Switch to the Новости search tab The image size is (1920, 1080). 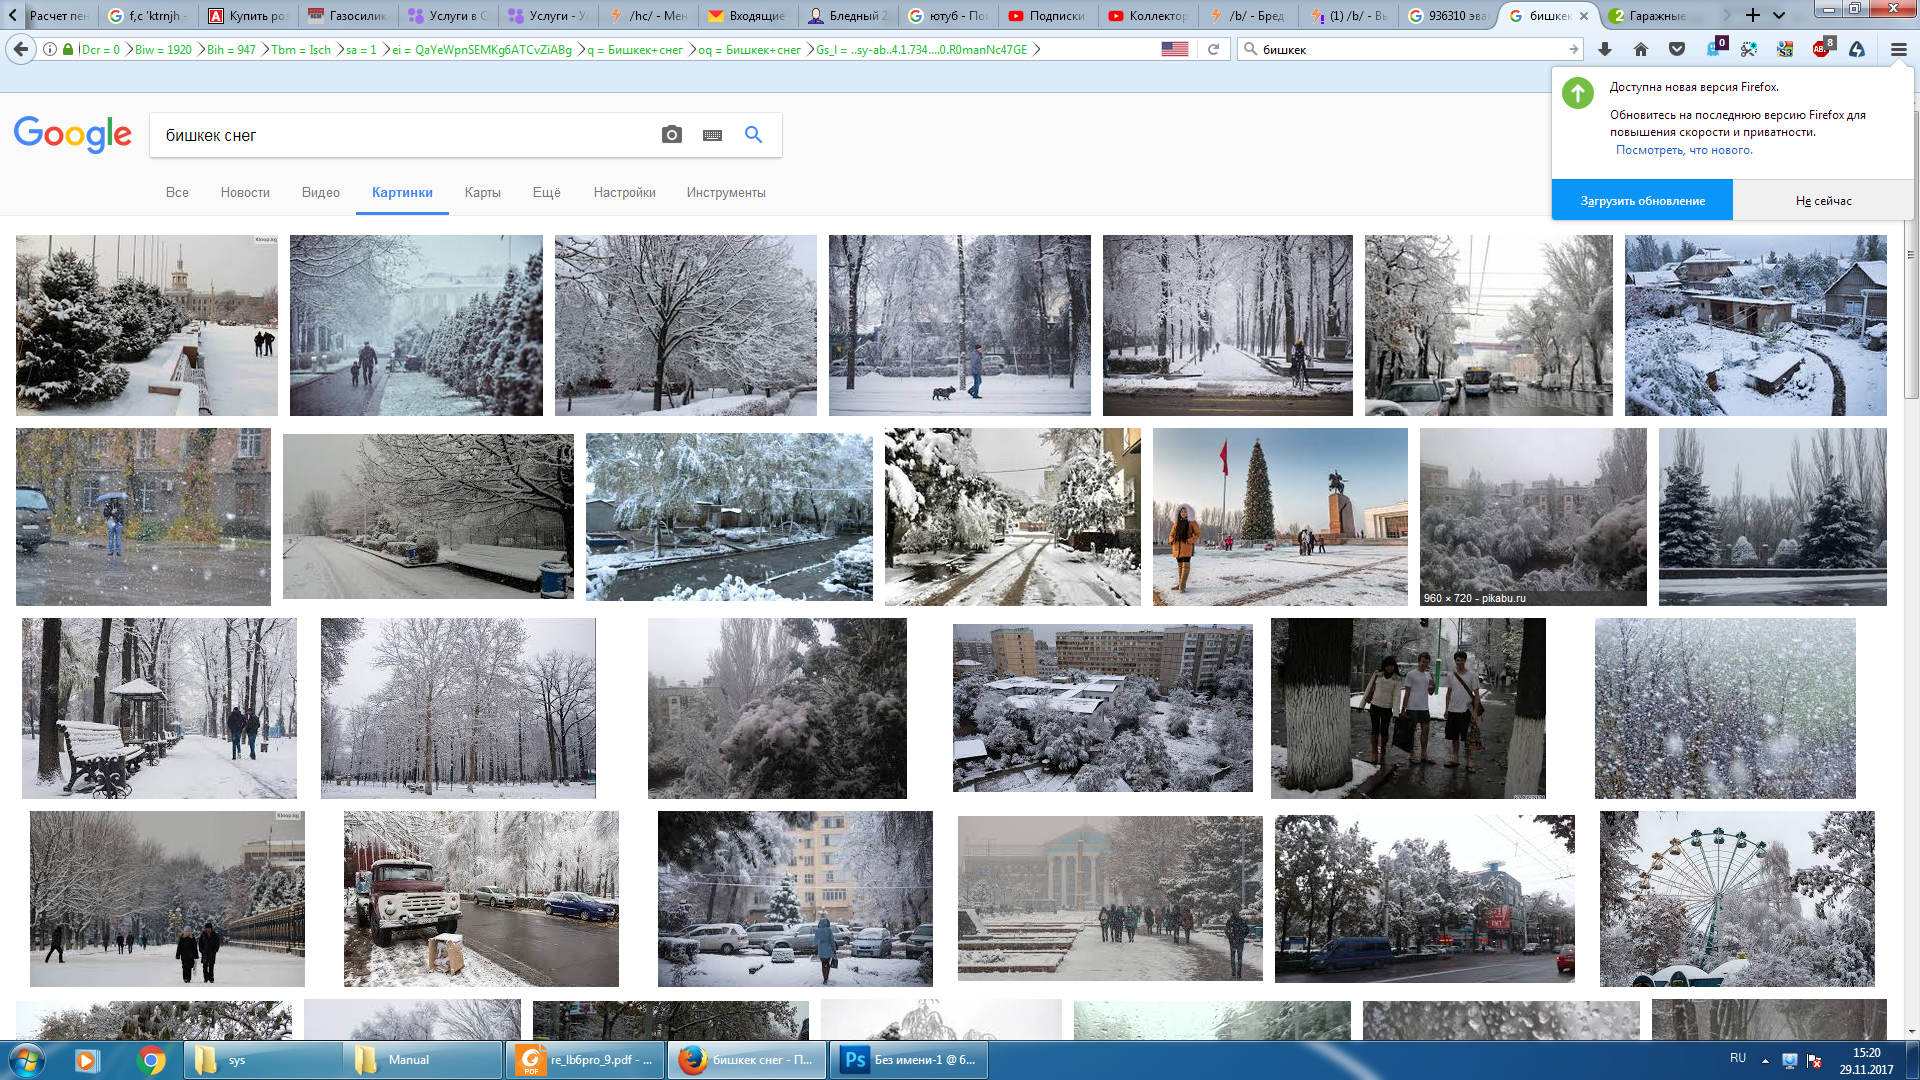(x=245, y=192)
